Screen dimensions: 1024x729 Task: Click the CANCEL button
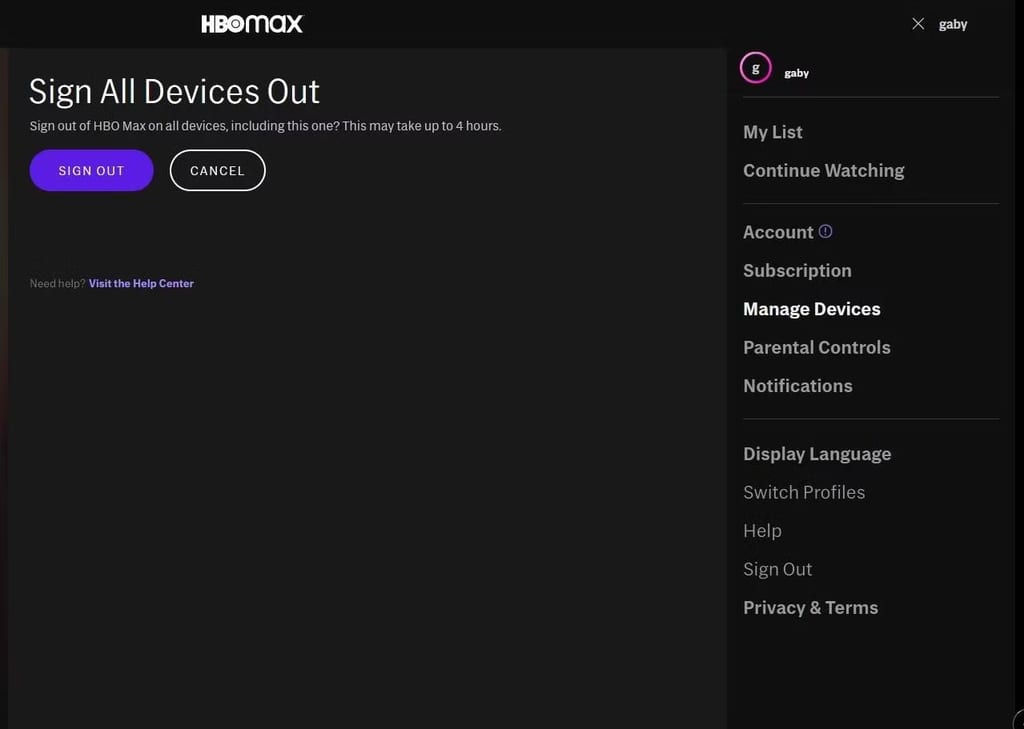217,170
